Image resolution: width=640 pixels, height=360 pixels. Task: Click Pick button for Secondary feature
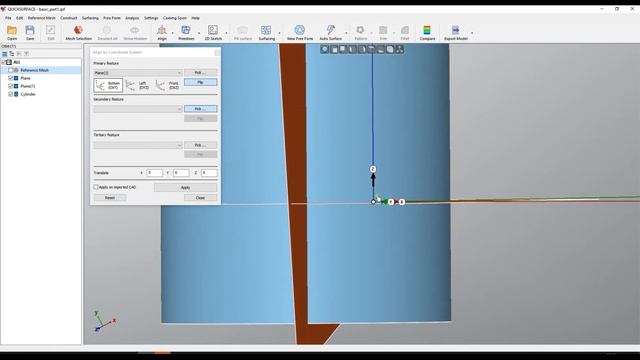[x=200, y=109]
